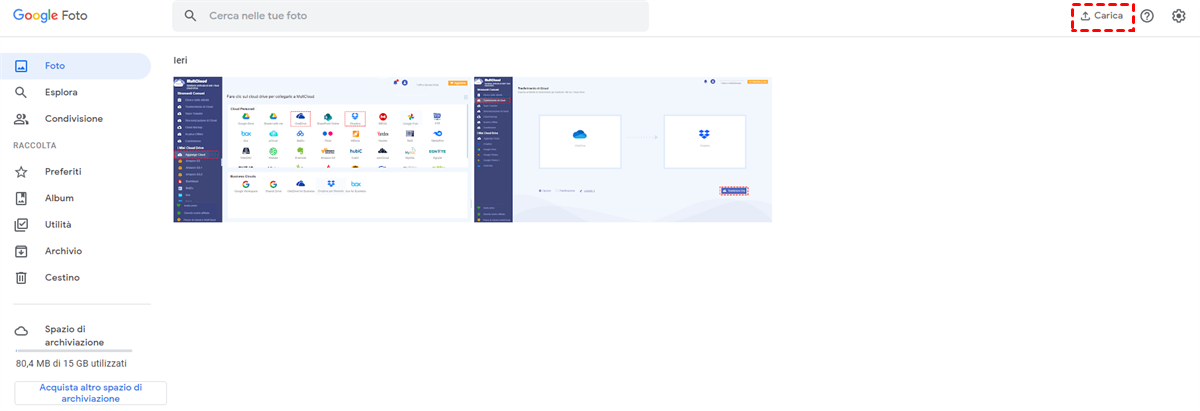Focus the 'Cerca nelle tue foto' search field
This screenshot has height=411, width=1200.
click(410, 16)
